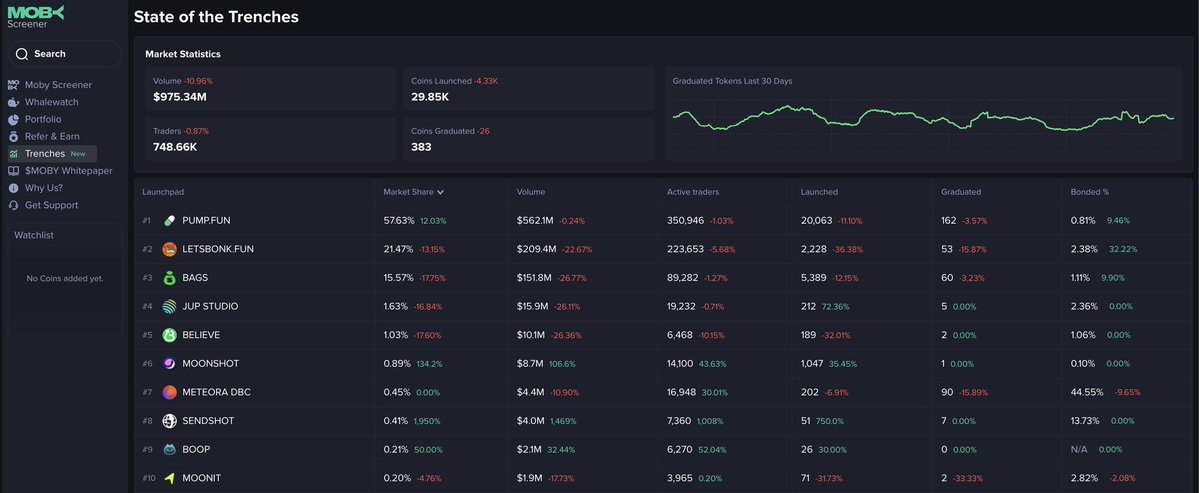Click the Graduated Tokens 30-day chart
Image resolution: width=1199 pixels, height=493 pixels.
(x=923, y=118)
